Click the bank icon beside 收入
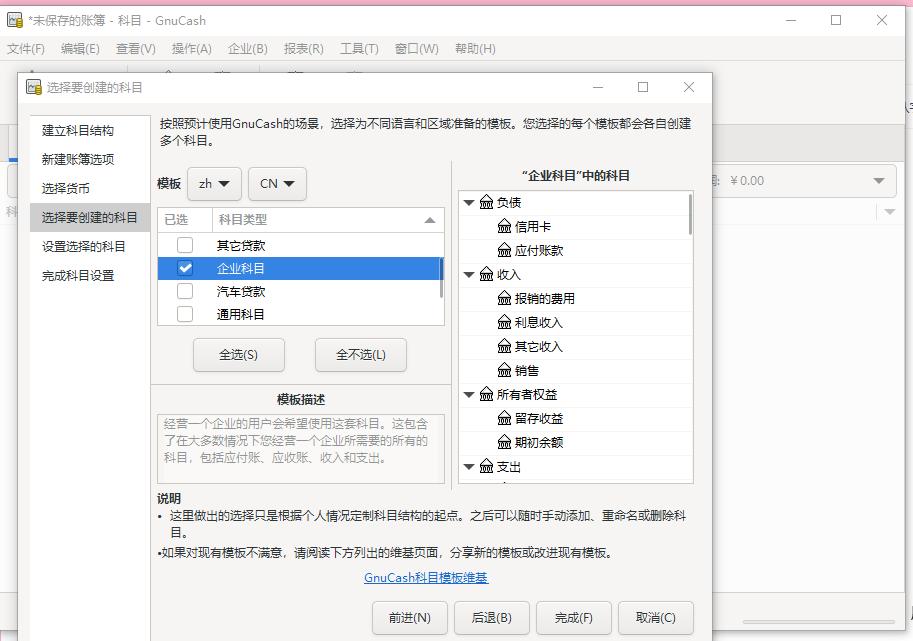This screenshot has height=641, width=913. point(486,274)
